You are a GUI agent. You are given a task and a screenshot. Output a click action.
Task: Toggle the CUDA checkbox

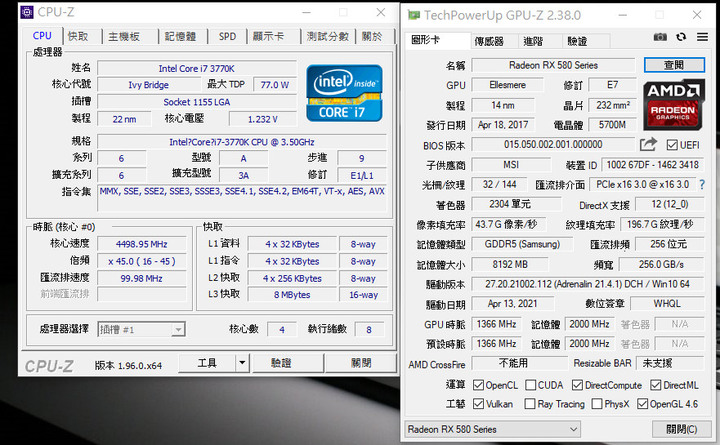[530, 385]
